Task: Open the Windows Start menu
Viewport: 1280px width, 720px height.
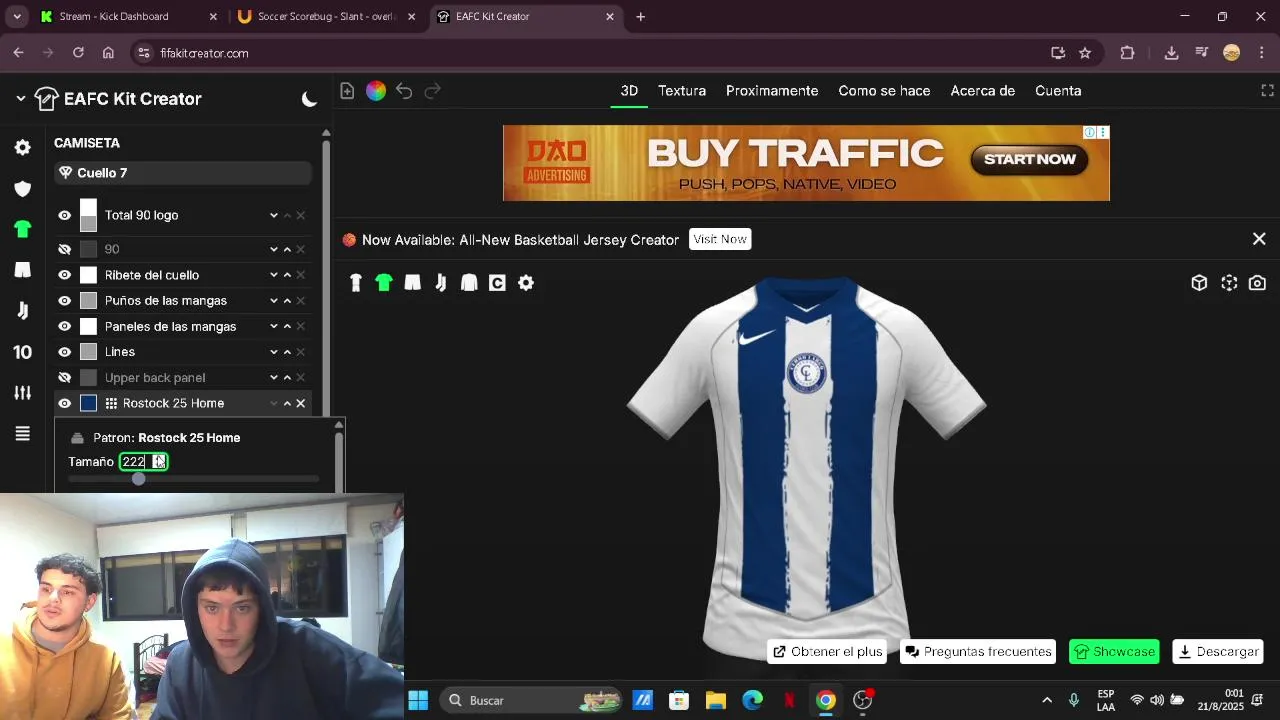Action: [418, 700]
